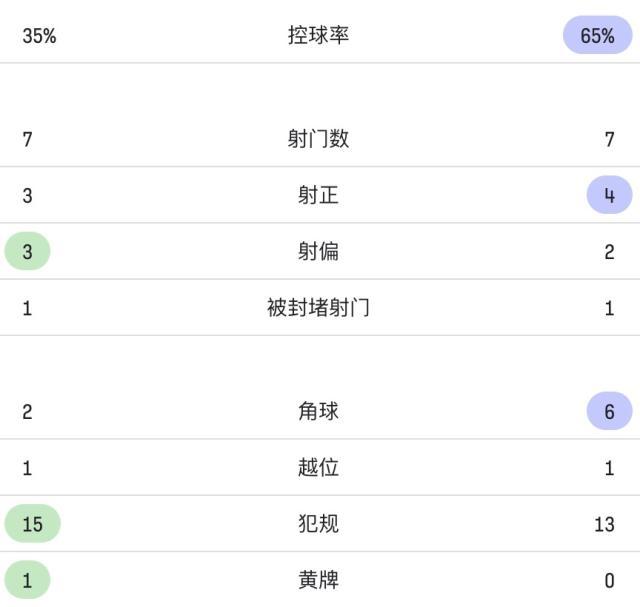
Task: Select the purple badge showing 6 角球
Action: point(609,411)
